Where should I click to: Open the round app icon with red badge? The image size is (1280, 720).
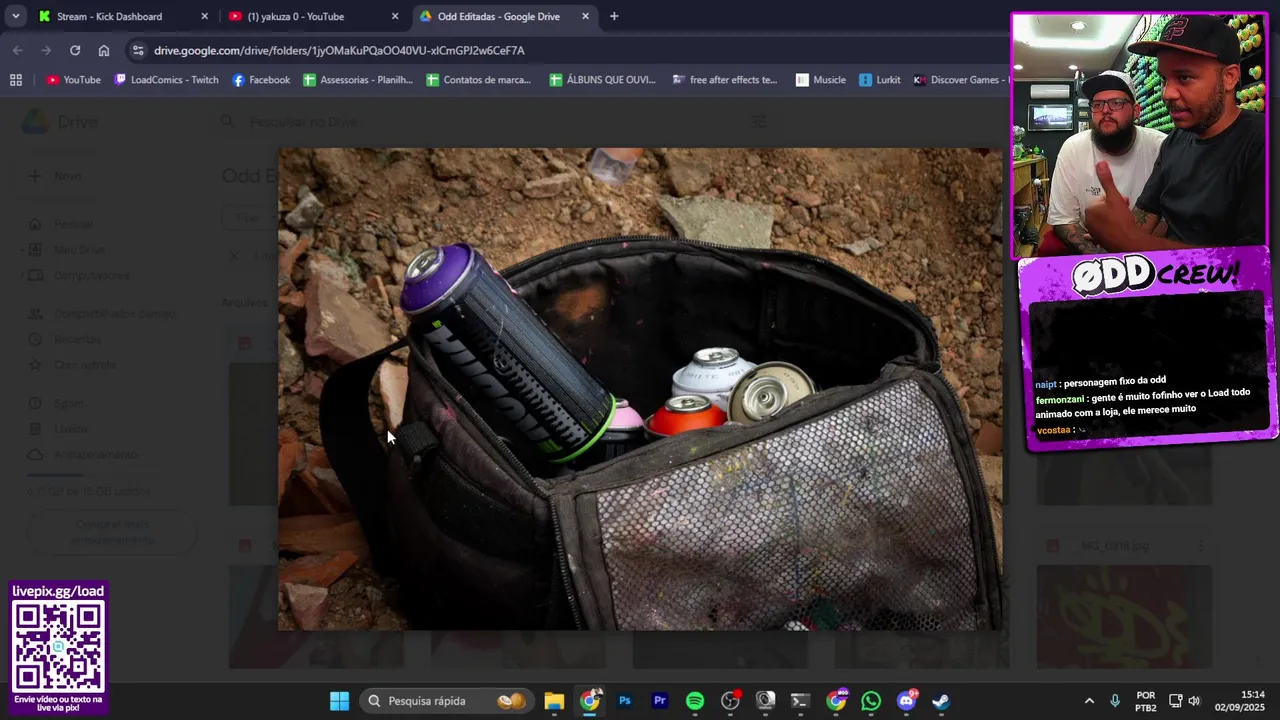[x=731, y=701]
